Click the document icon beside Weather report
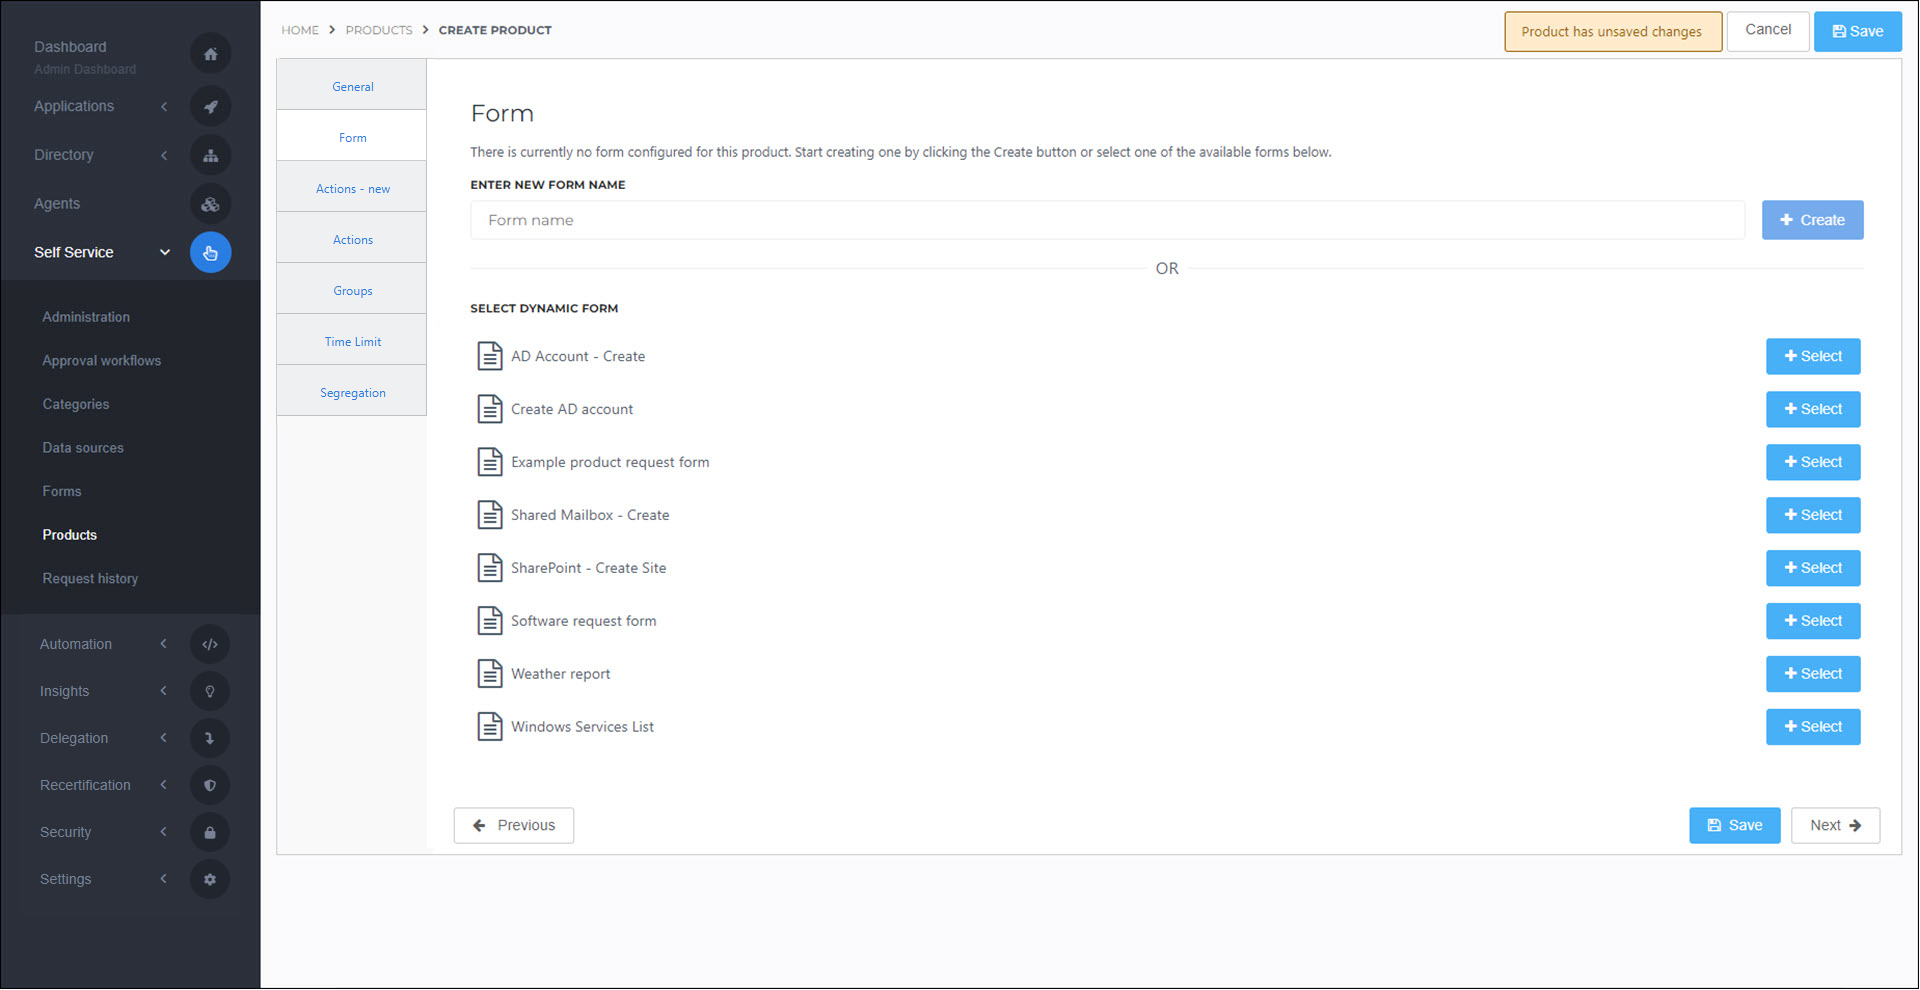This screenshot has height=990, width=1920. [x=490, y=673]
